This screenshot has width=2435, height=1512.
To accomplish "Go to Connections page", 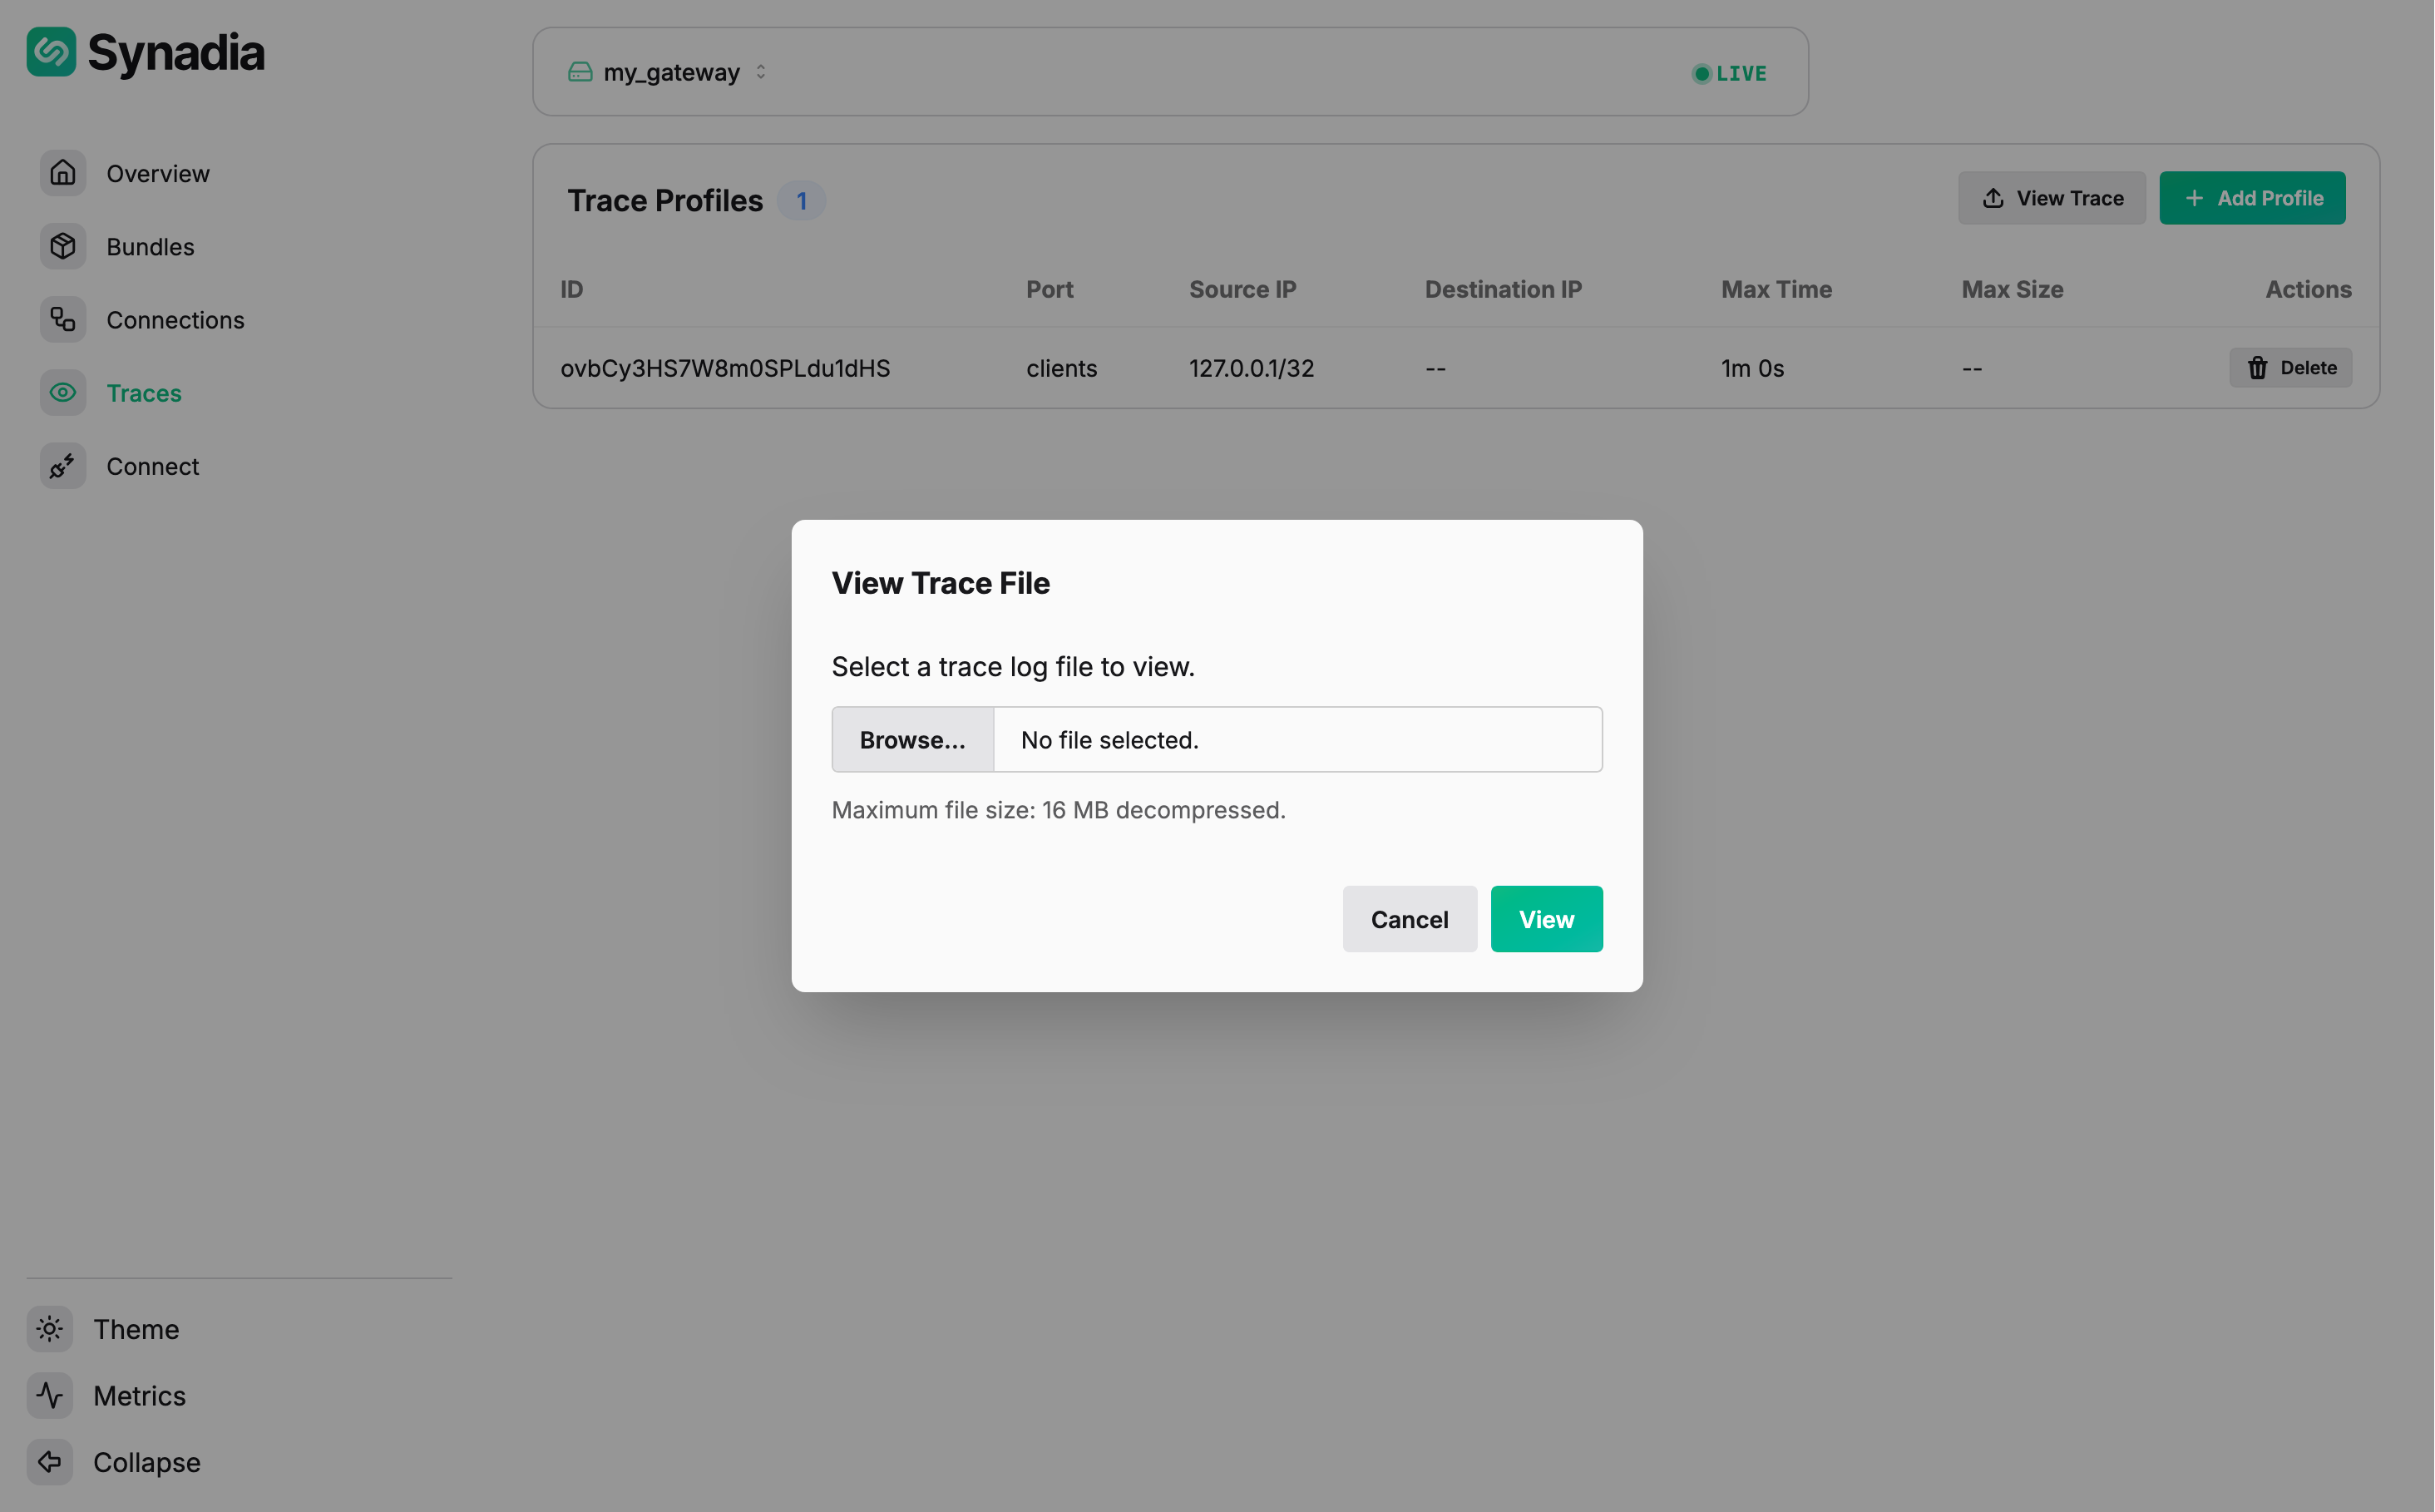I will pos(175,319).
